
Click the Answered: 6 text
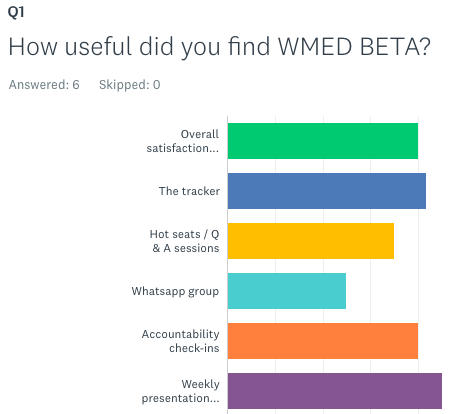44,85
